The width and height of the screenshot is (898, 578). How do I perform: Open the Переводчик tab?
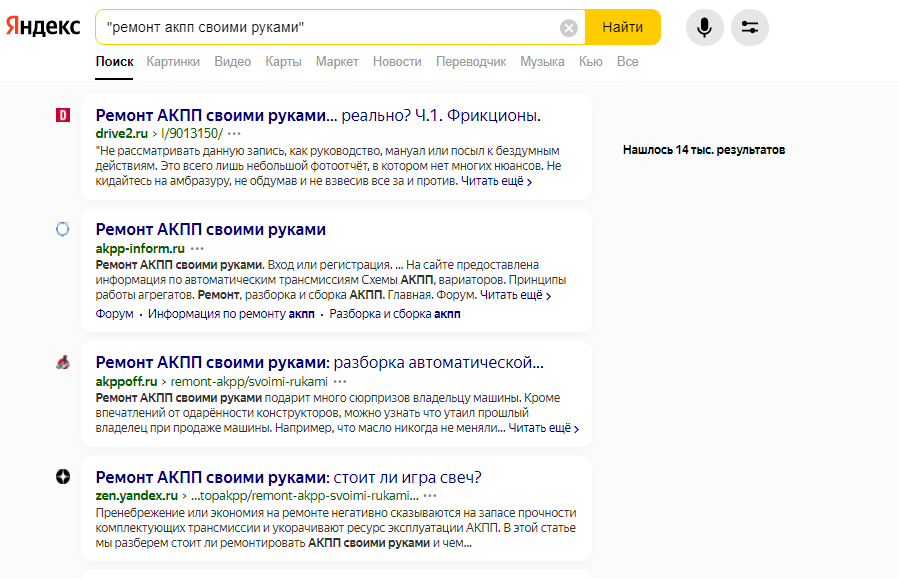click(471, 62)
